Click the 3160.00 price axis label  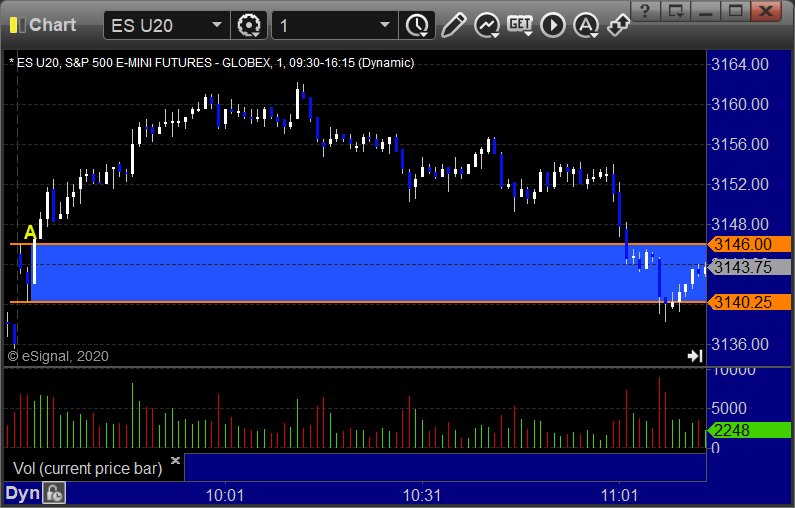point(740,104)
